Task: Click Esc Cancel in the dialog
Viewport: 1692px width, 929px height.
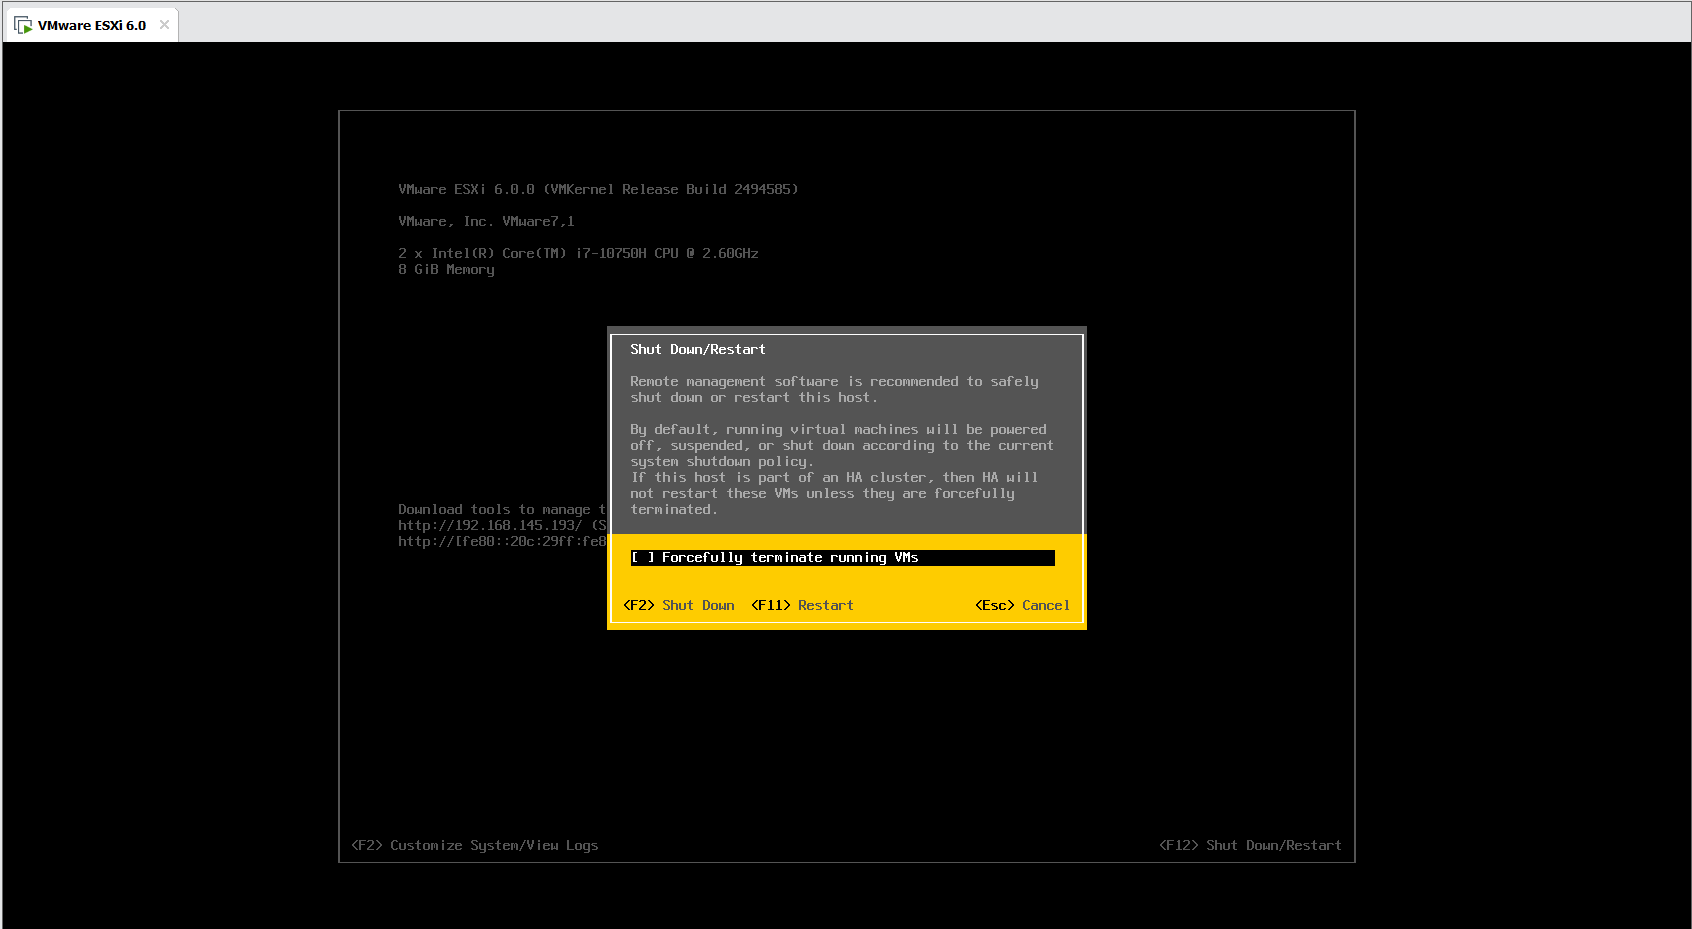Action: 1022,606
